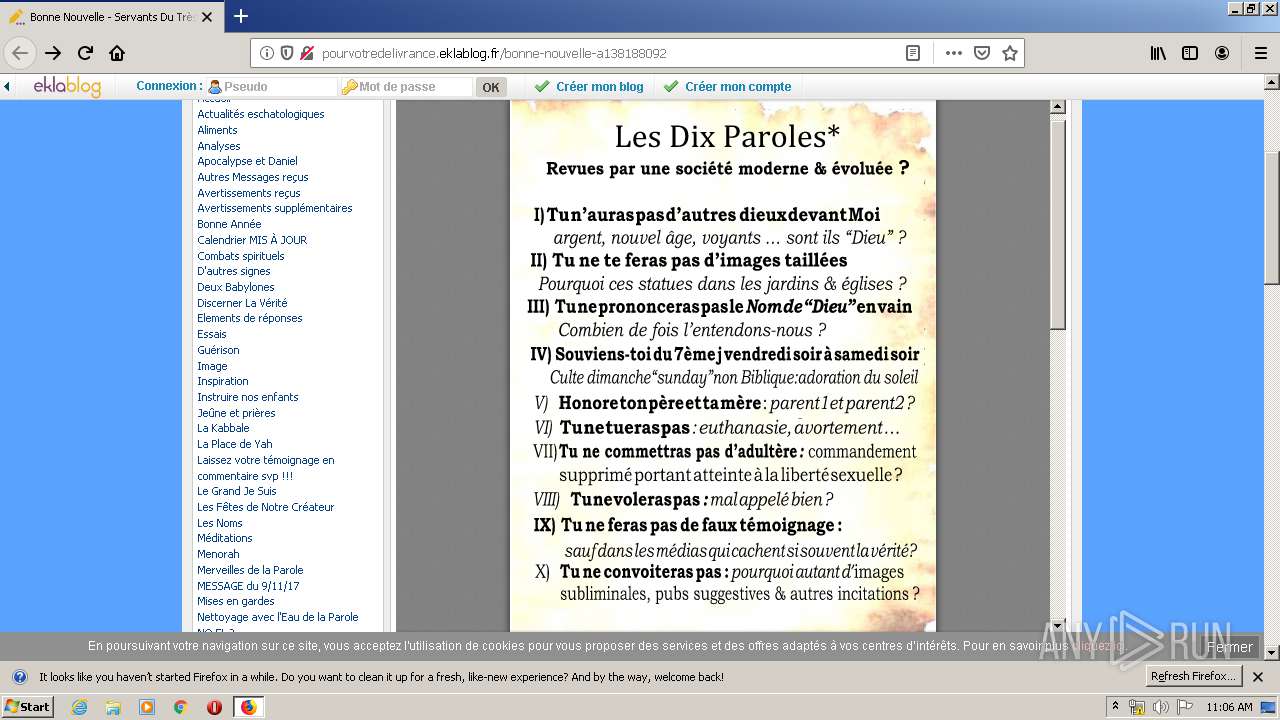1280x720 pixels.
Task: Select the Bonne Nouvelle tab
Action: pyautogui.click(x=111, y=17)
